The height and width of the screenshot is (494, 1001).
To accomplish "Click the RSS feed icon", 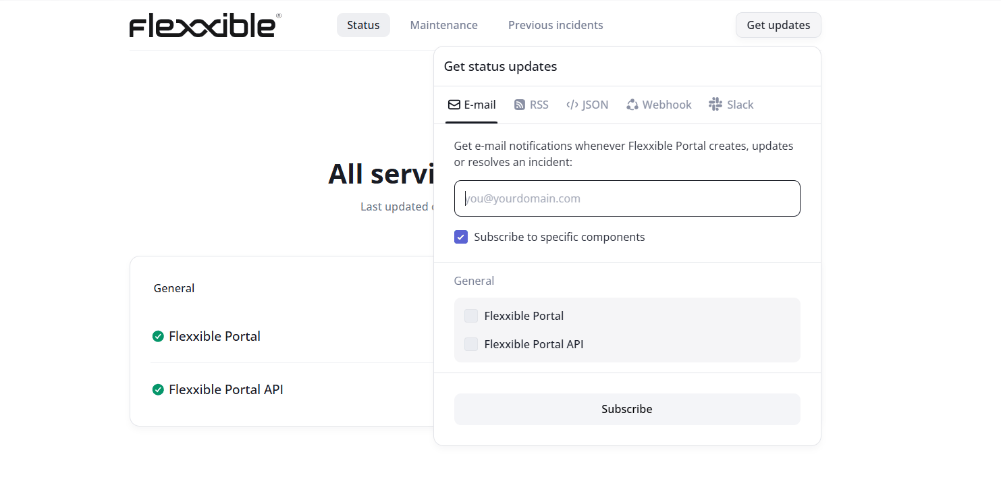I will tap(520, 105).
